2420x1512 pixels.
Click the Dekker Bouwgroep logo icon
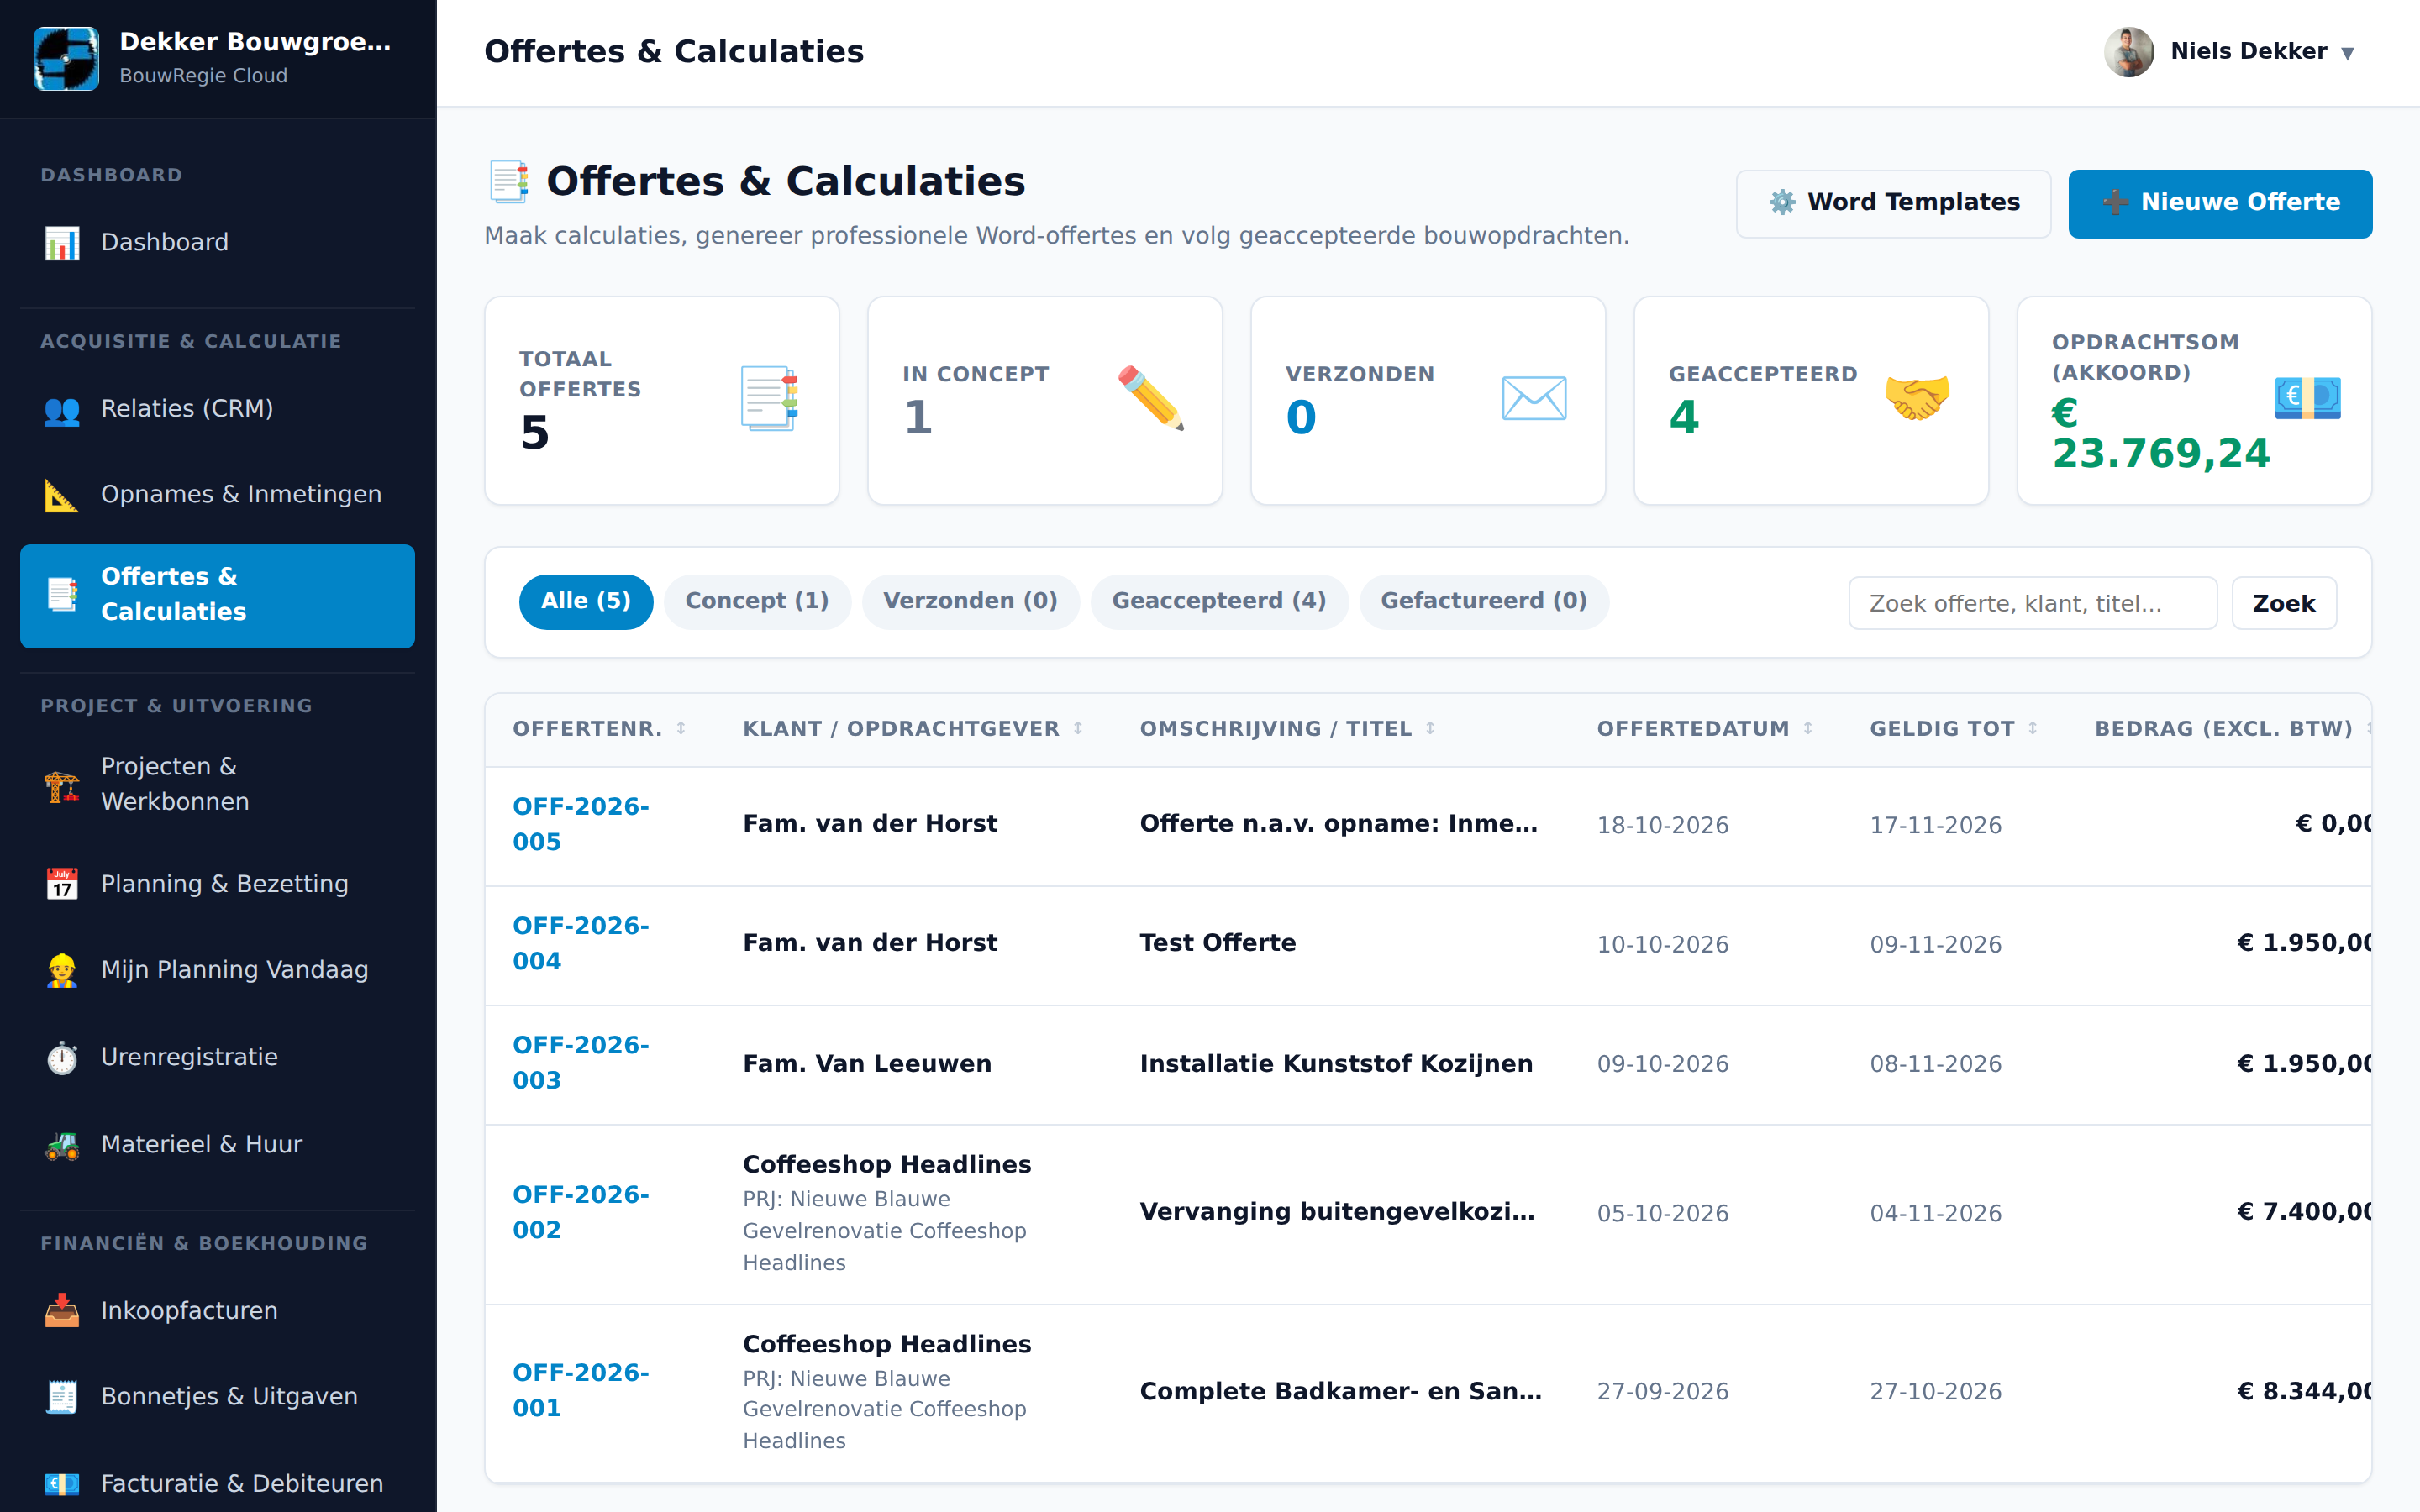66,58
